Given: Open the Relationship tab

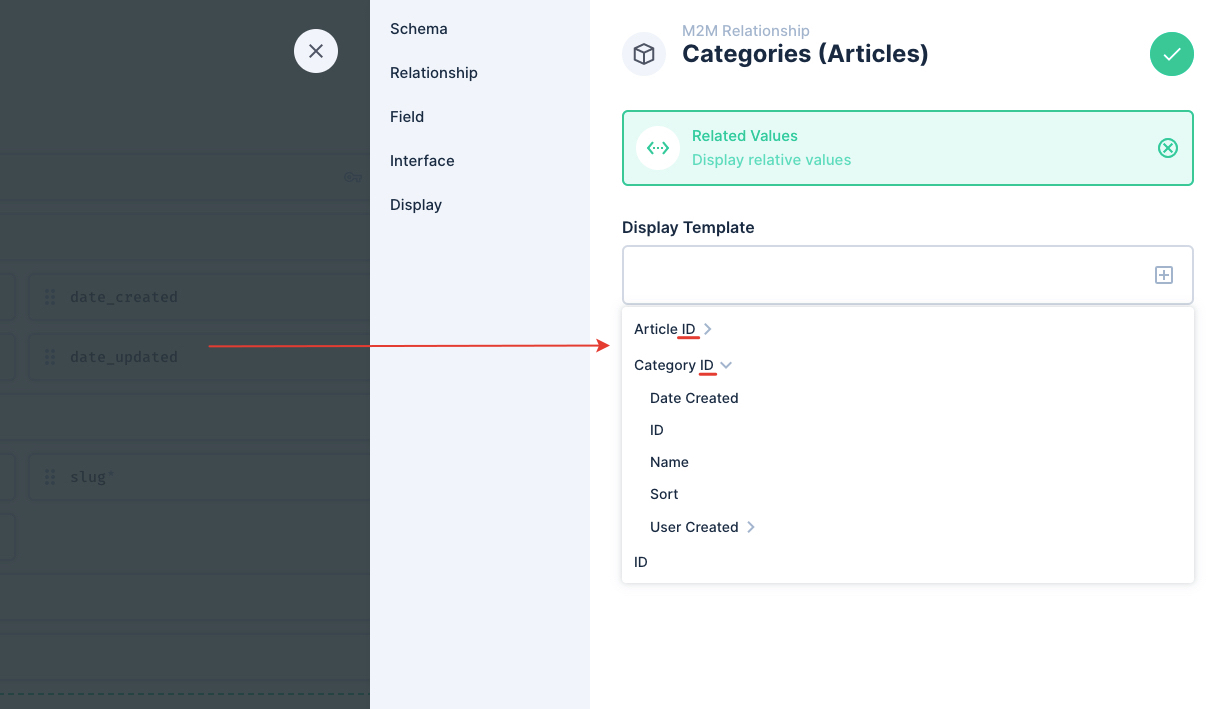Looking at the screenshot, I should 434,73.
